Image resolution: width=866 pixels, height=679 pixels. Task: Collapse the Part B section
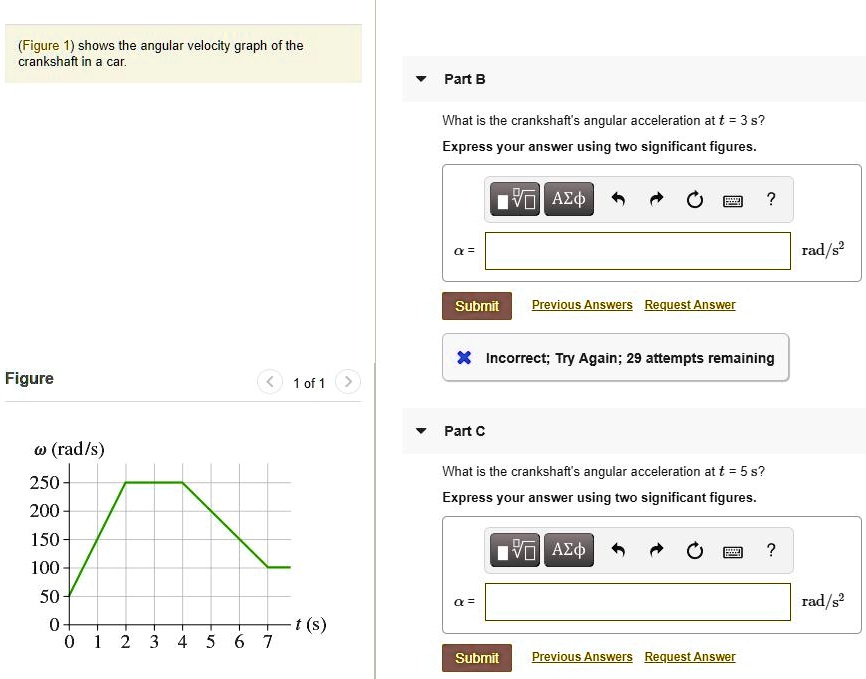[421, 79]
